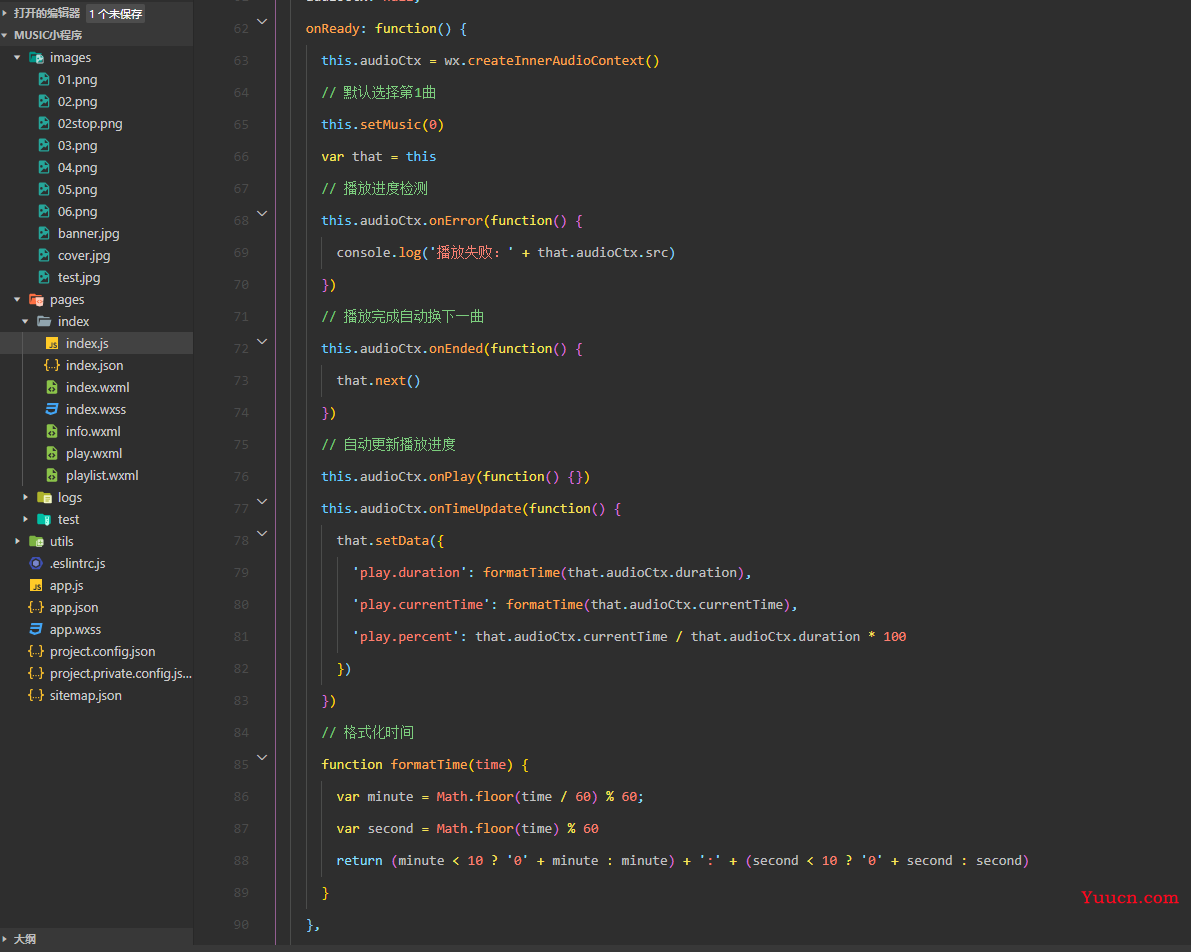Click the that.next() call on line 73
Image resolution: width=1191 pixels, height=952 pixels.
[378, 381]
